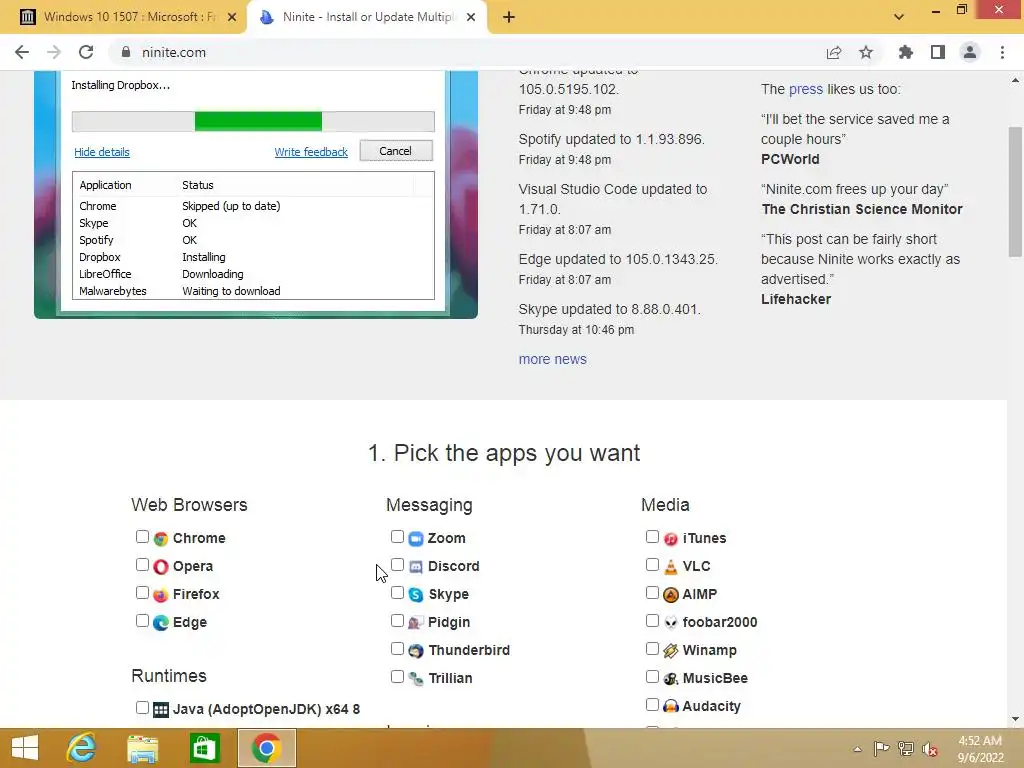Click the page vertical scrollbar thumb
Screen dimensions: 1024x768
pos(1015,191)
